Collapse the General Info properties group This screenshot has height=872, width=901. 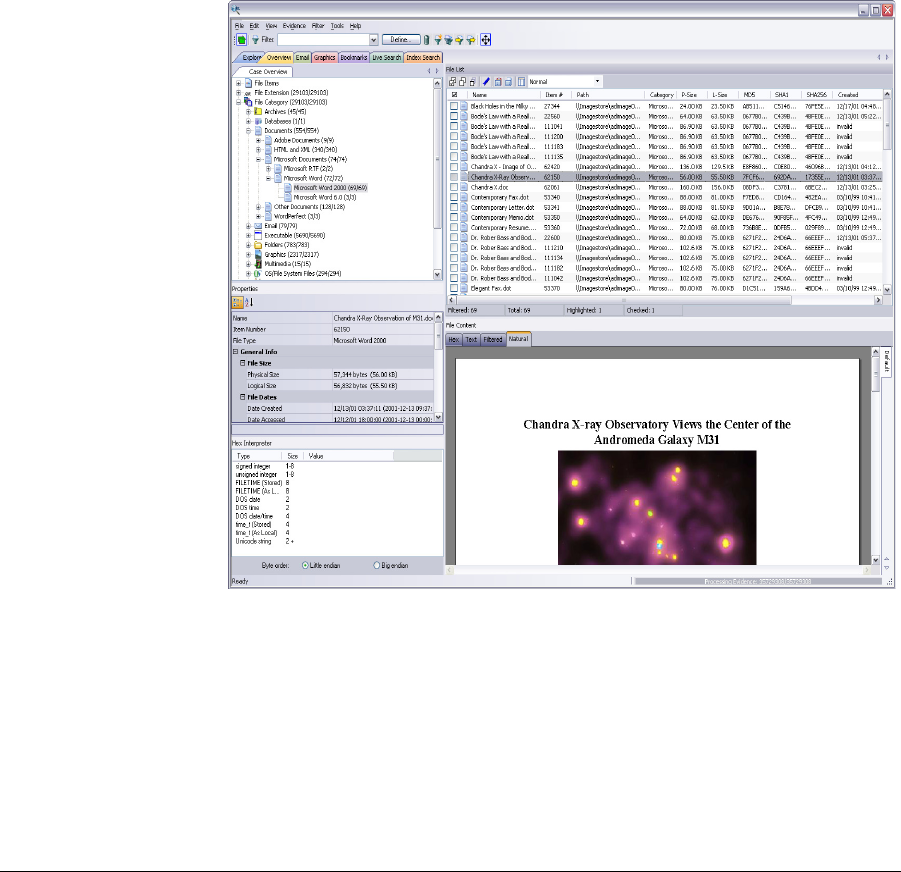tap(235, 352)
